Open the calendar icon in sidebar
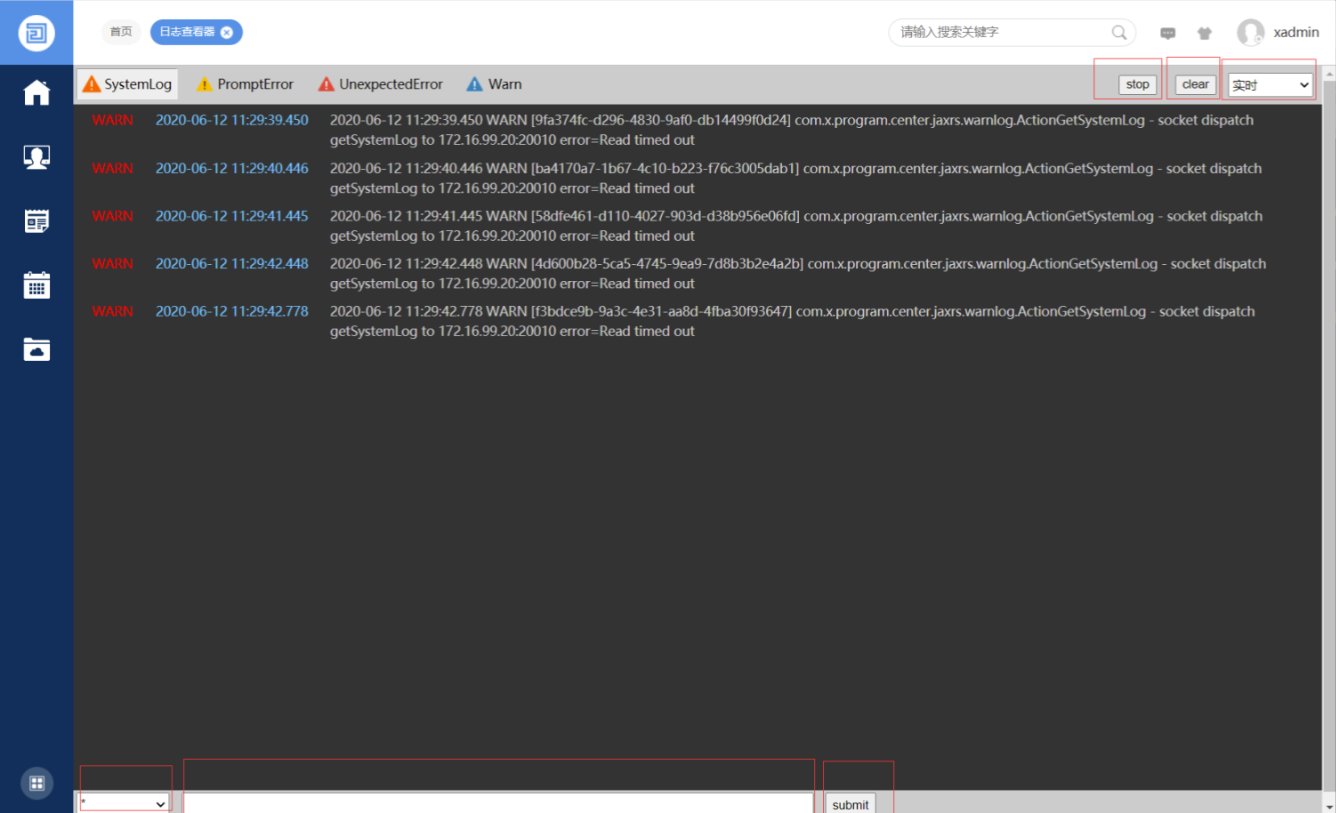The image size is (1336, 813). pyautogui.click(x=37, y=285)
